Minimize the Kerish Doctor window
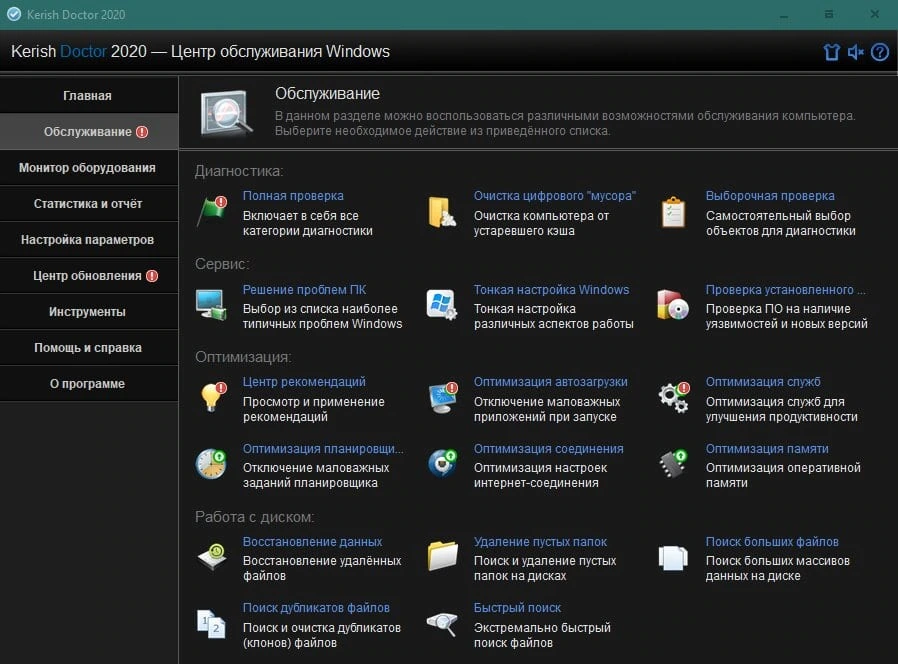The width and height of the screenshot is (898, 664). tap(783, 15)
